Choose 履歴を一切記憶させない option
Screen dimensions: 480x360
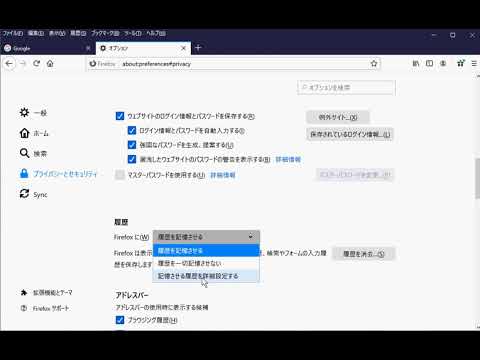206,263
